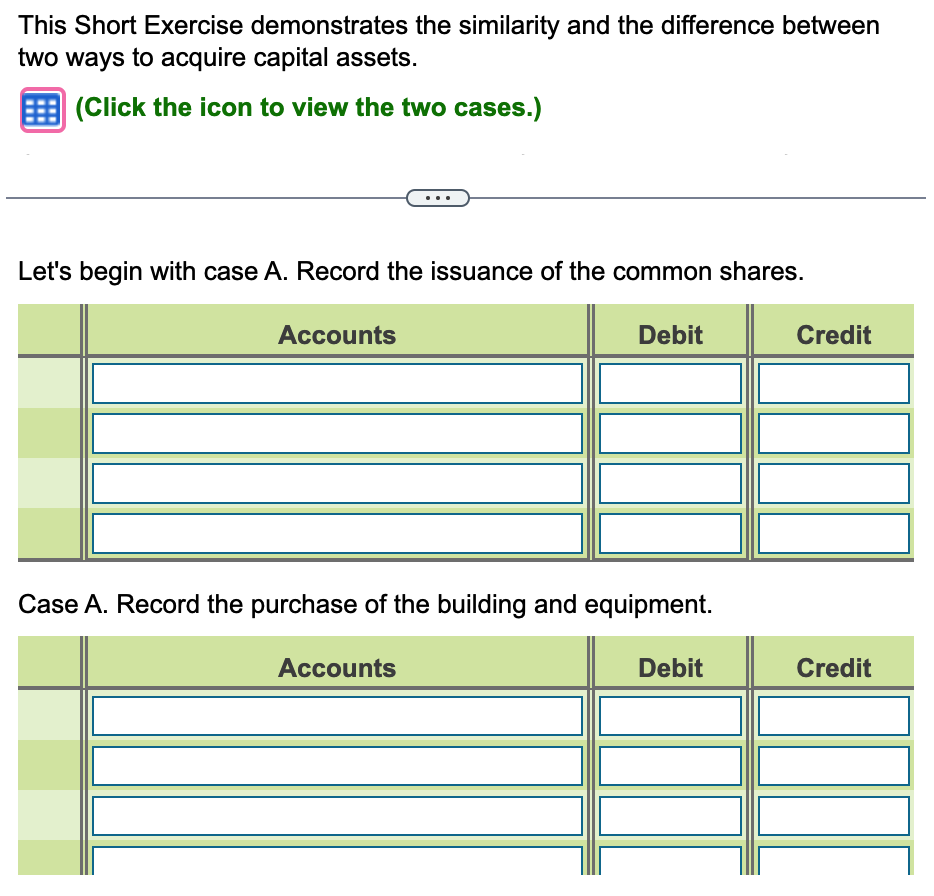The height and width of the screenshot is (896, 934).
Task: Click the Credit column header of the issuance table
Action: [x=833, y=335]
